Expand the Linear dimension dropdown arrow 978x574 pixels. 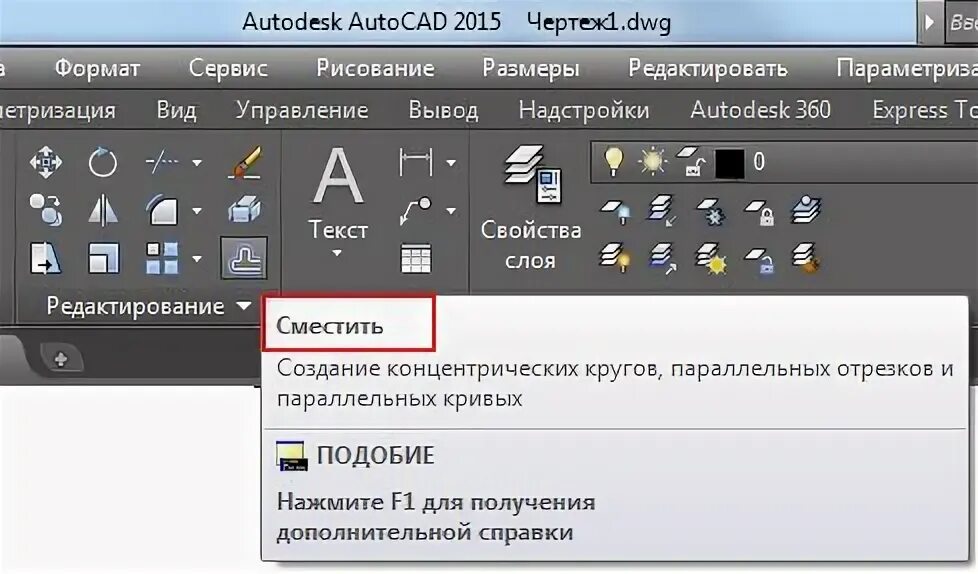(x=450, y=163)
